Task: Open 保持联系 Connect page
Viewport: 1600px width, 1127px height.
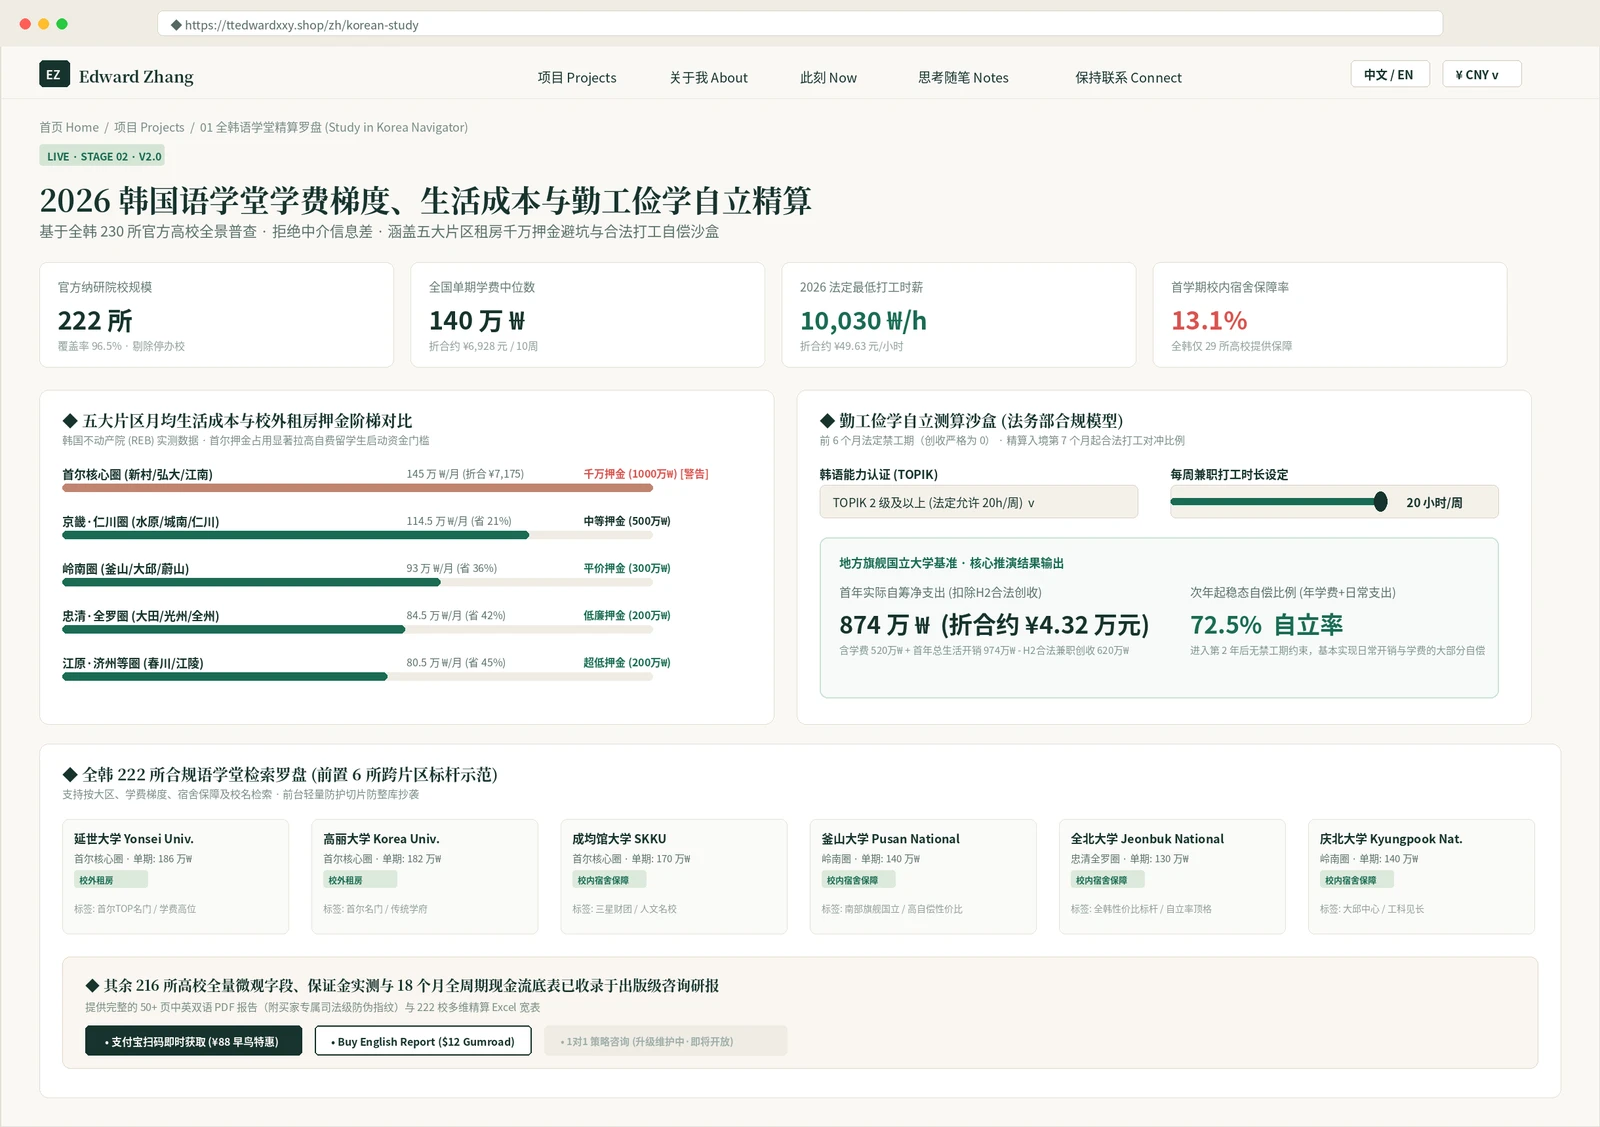Action: click(1128, 77)
